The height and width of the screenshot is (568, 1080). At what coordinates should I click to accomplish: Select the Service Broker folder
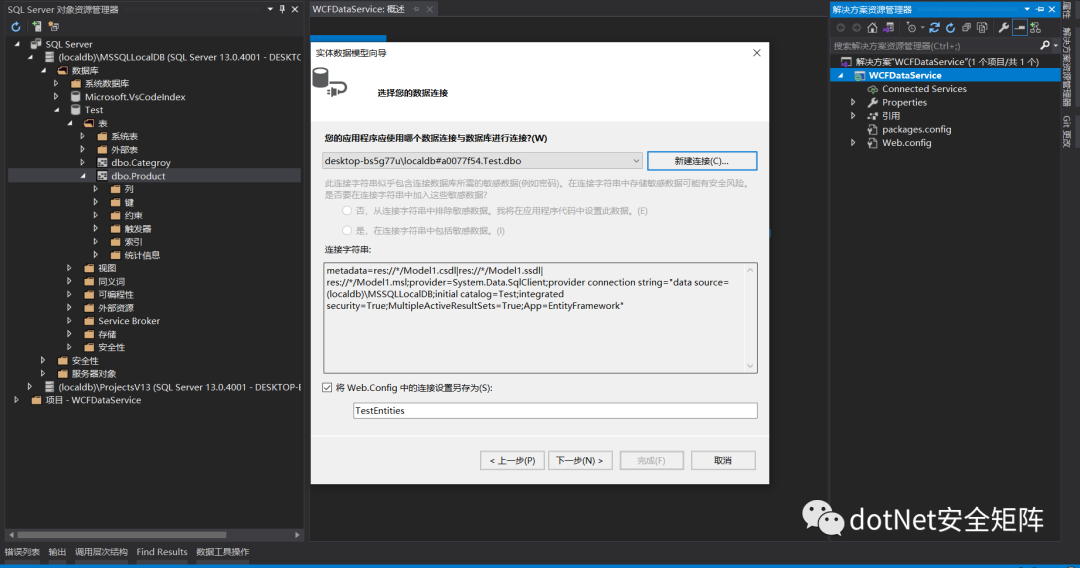click(x=129, y=321)
